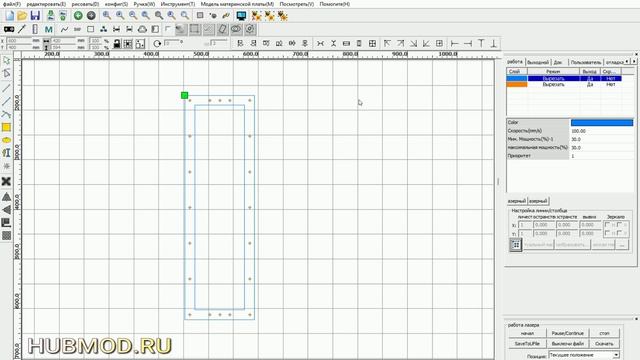Click the Export toolbar icon
This screenshot has width=640, height=360.
pyautogui.click(x=63, y=16)
